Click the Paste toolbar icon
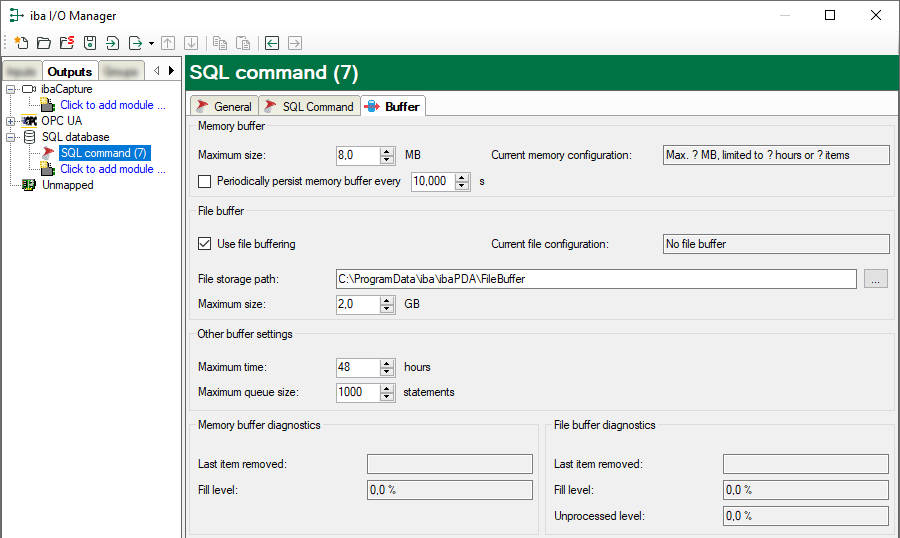 [x=243, y=42]
